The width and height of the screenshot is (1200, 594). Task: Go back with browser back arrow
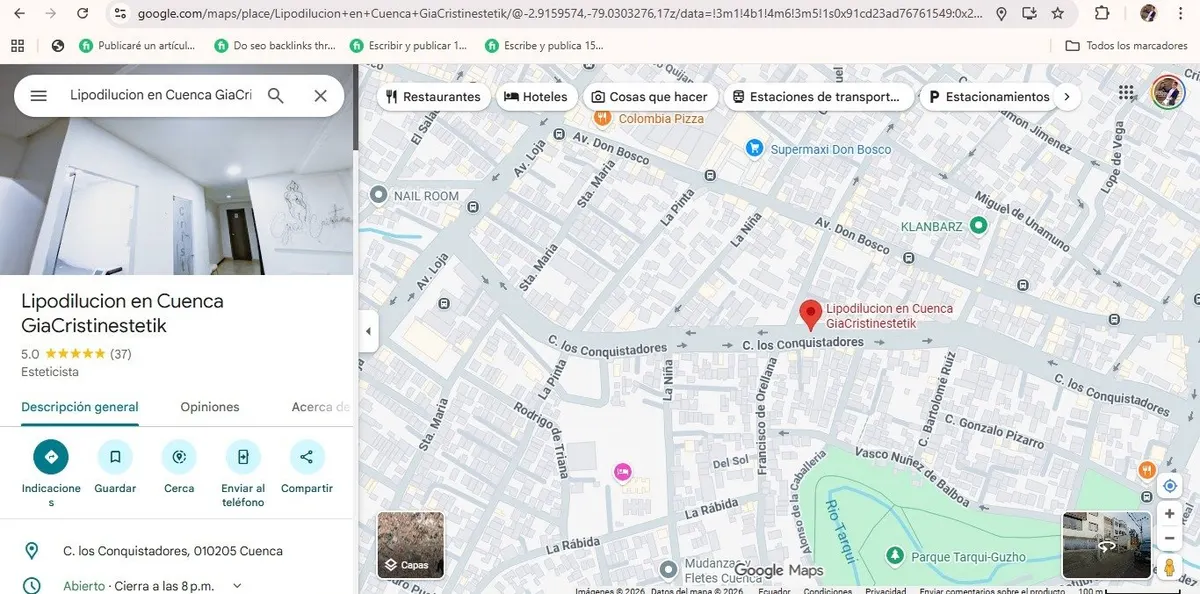coord(19,13)
